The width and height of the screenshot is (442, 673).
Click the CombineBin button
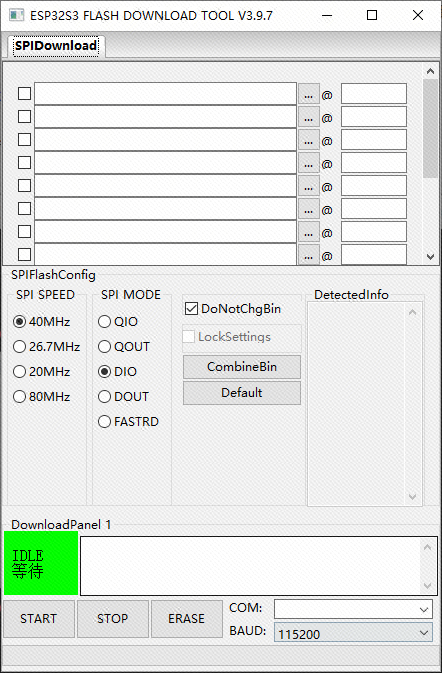pos(242,367)
